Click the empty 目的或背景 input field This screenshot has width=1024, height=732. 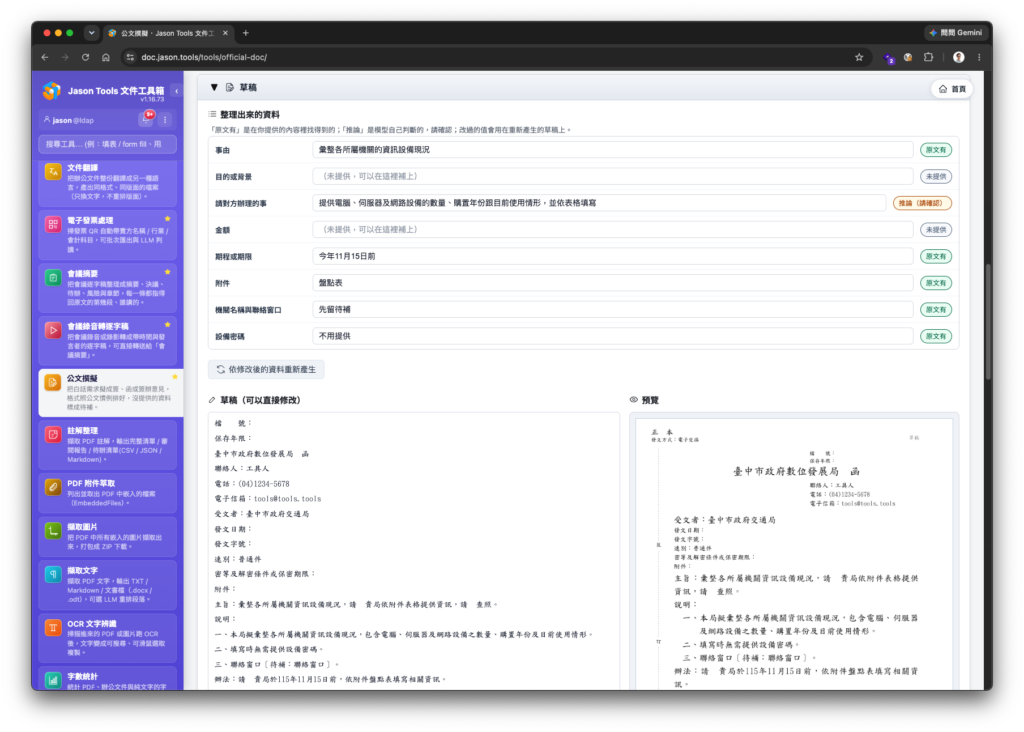click(612, 176)
